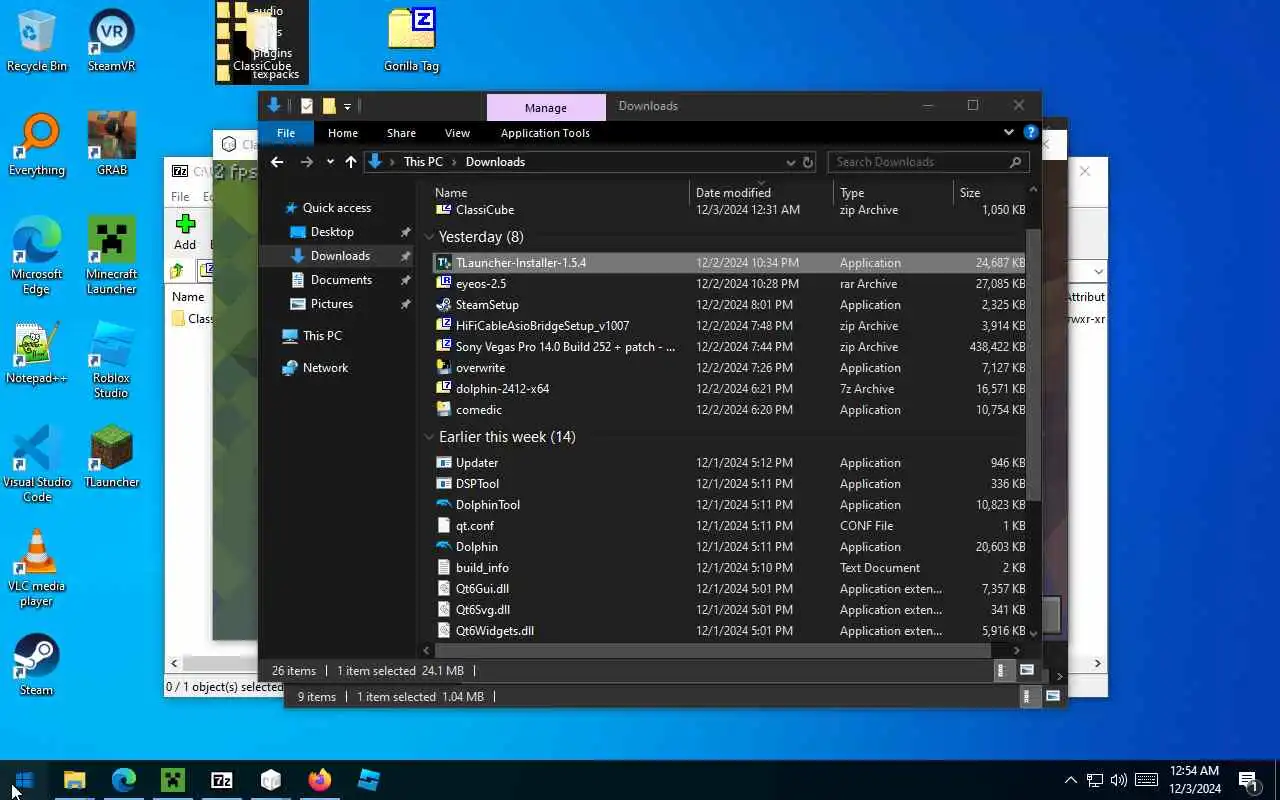
Task: Open the File menu in the 7-Zip window
Action: (180, 197)
